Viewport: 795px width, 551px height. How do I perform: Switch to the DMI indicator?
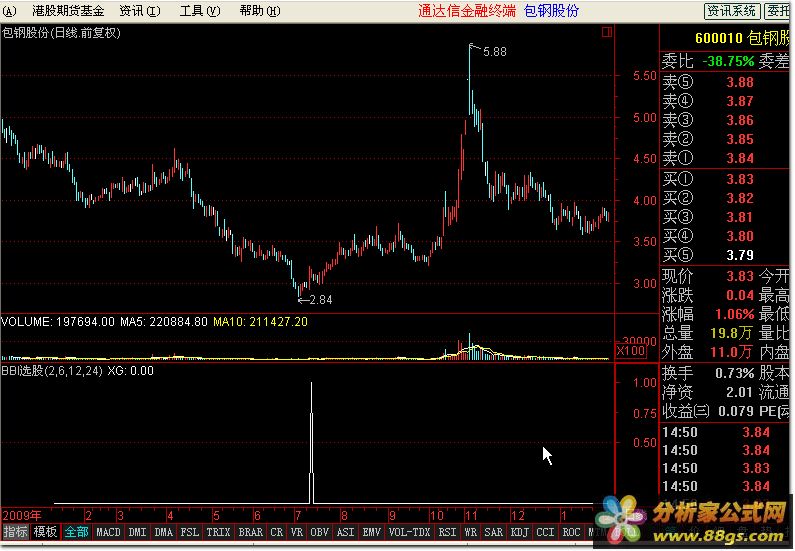click(137, 532)
